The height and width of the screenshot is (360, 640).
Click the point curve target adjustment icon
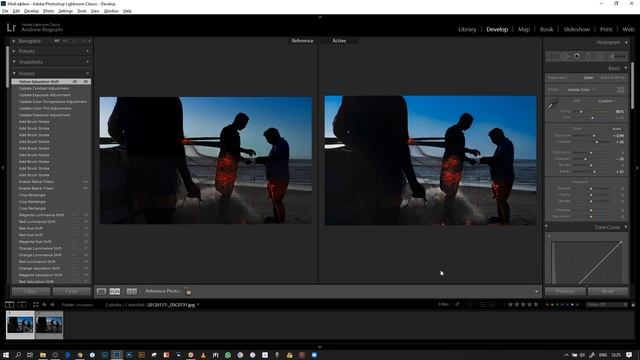pyautogui.click(x=549, y=236)
